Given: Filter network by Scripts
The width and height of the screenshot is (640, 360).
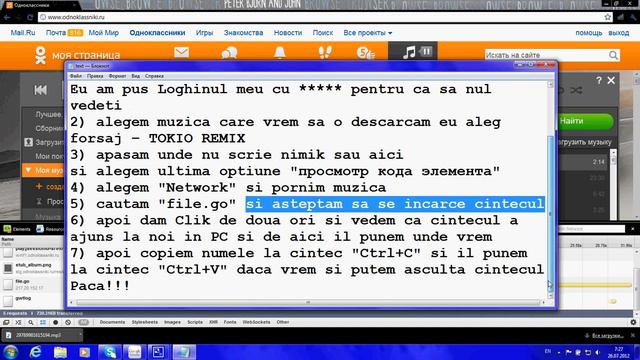Looking at the screenshot, I should [195, 322].
